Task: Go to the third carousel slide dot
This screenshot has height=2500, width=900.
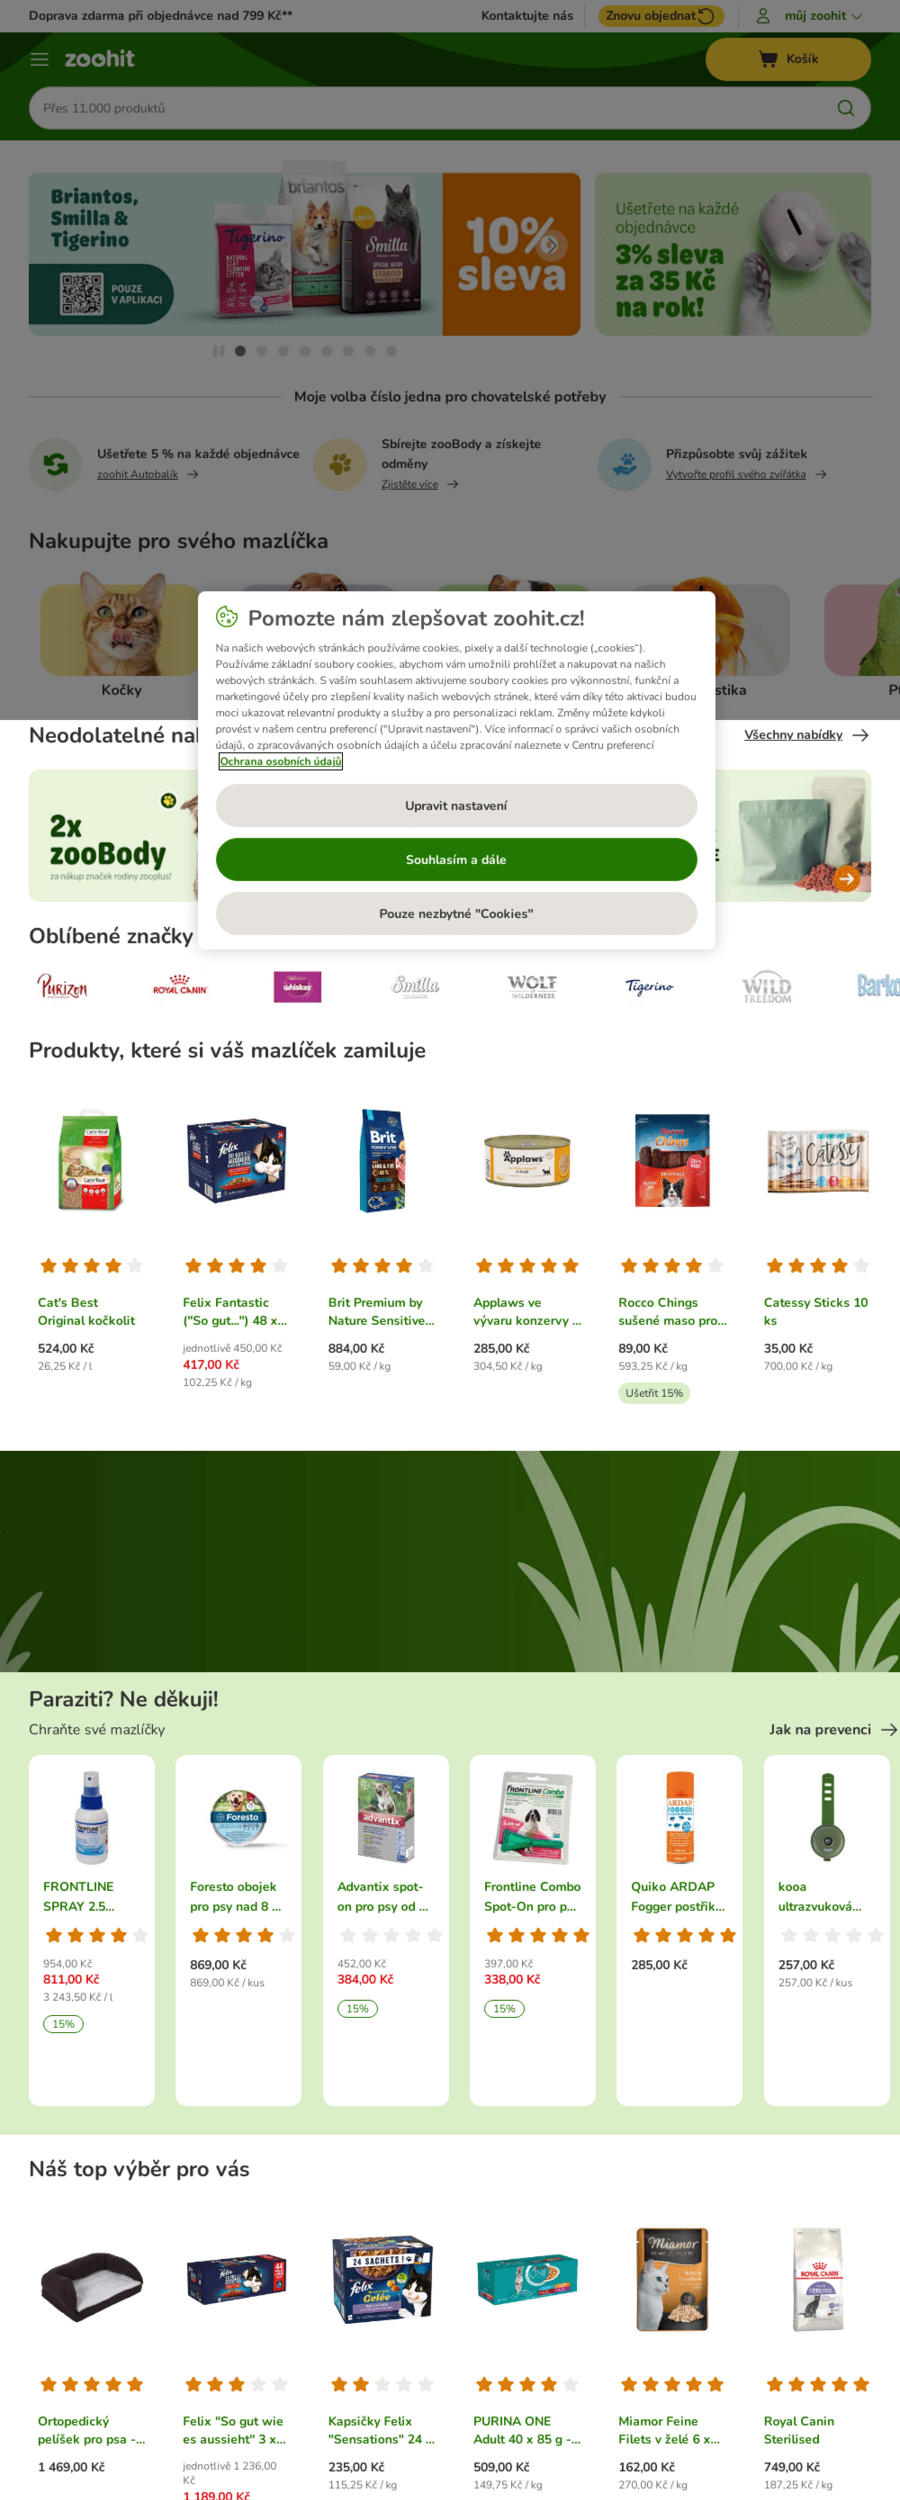Action: click(x=283, y=351)
